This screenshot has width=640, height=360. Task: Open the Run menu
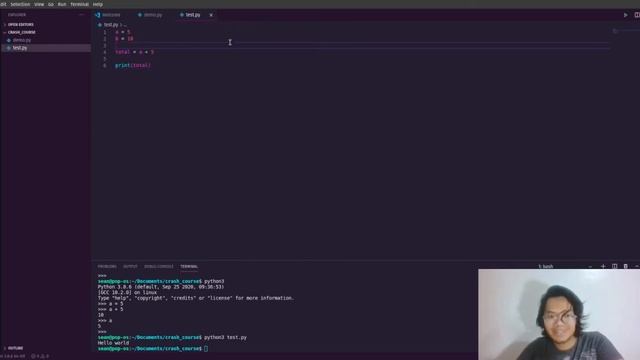[x=62, y=4]
